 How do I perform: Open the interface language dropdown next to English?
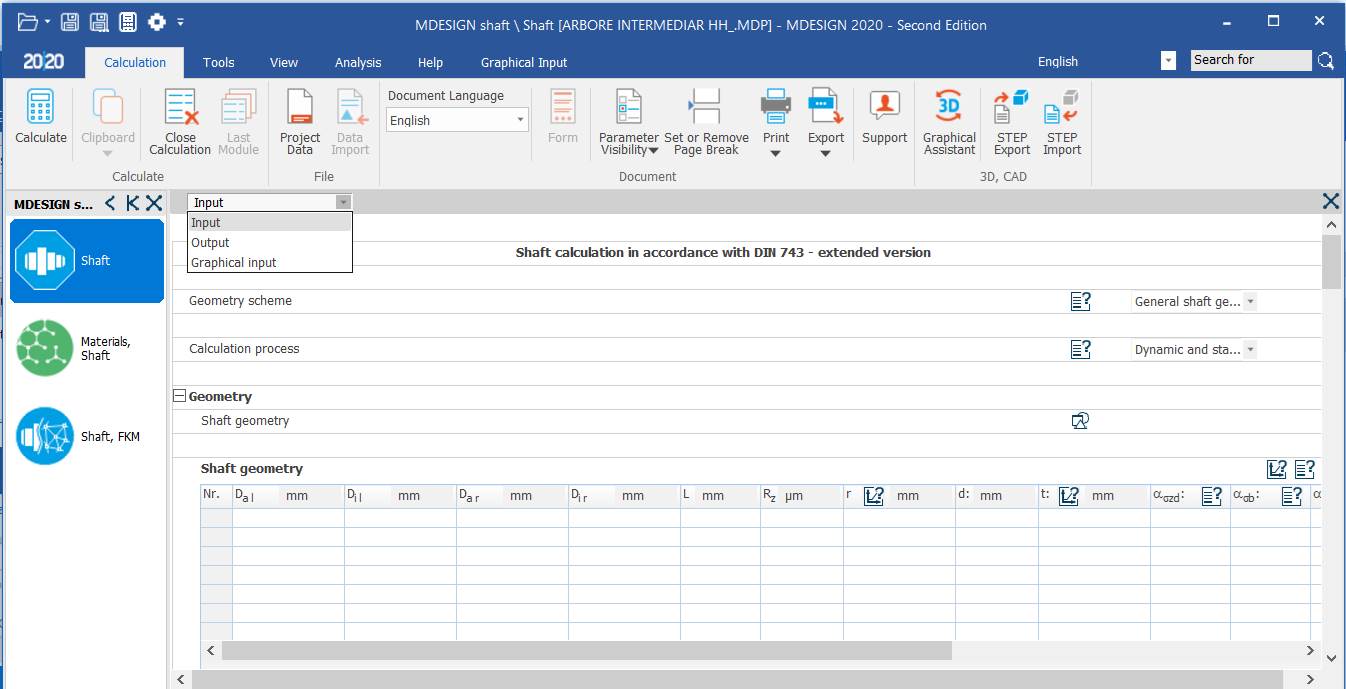point(1168,61)
